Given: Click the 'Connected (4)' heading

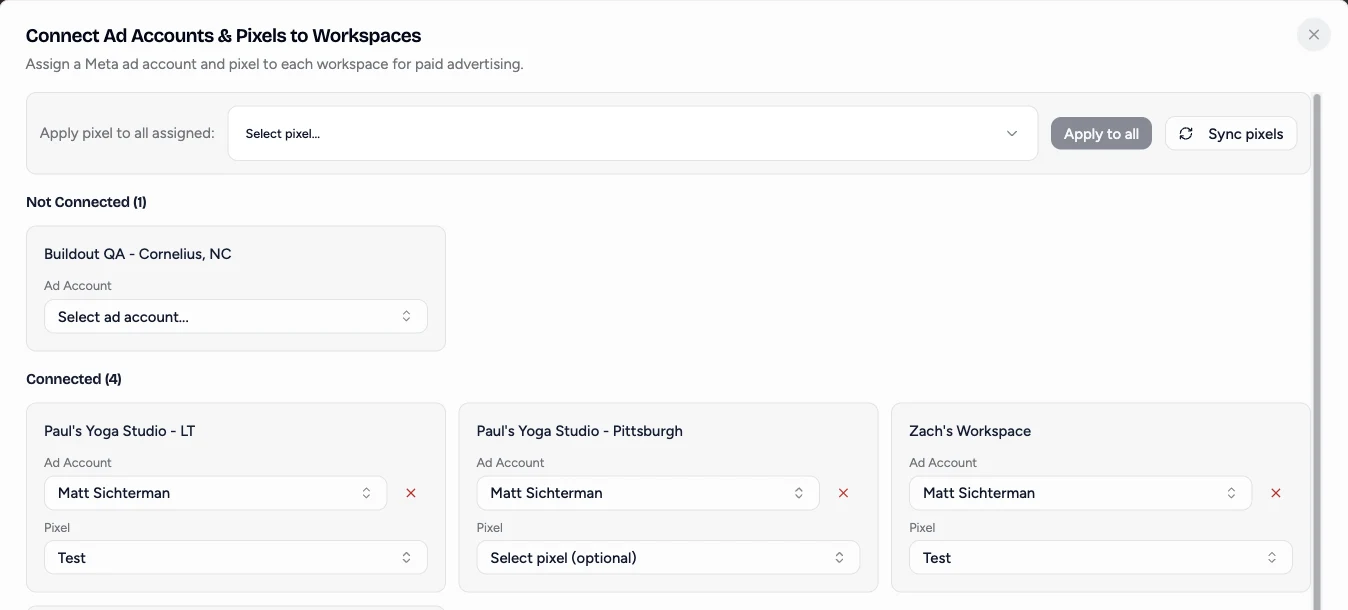Looking at the screenshot, I should [74, 379].
